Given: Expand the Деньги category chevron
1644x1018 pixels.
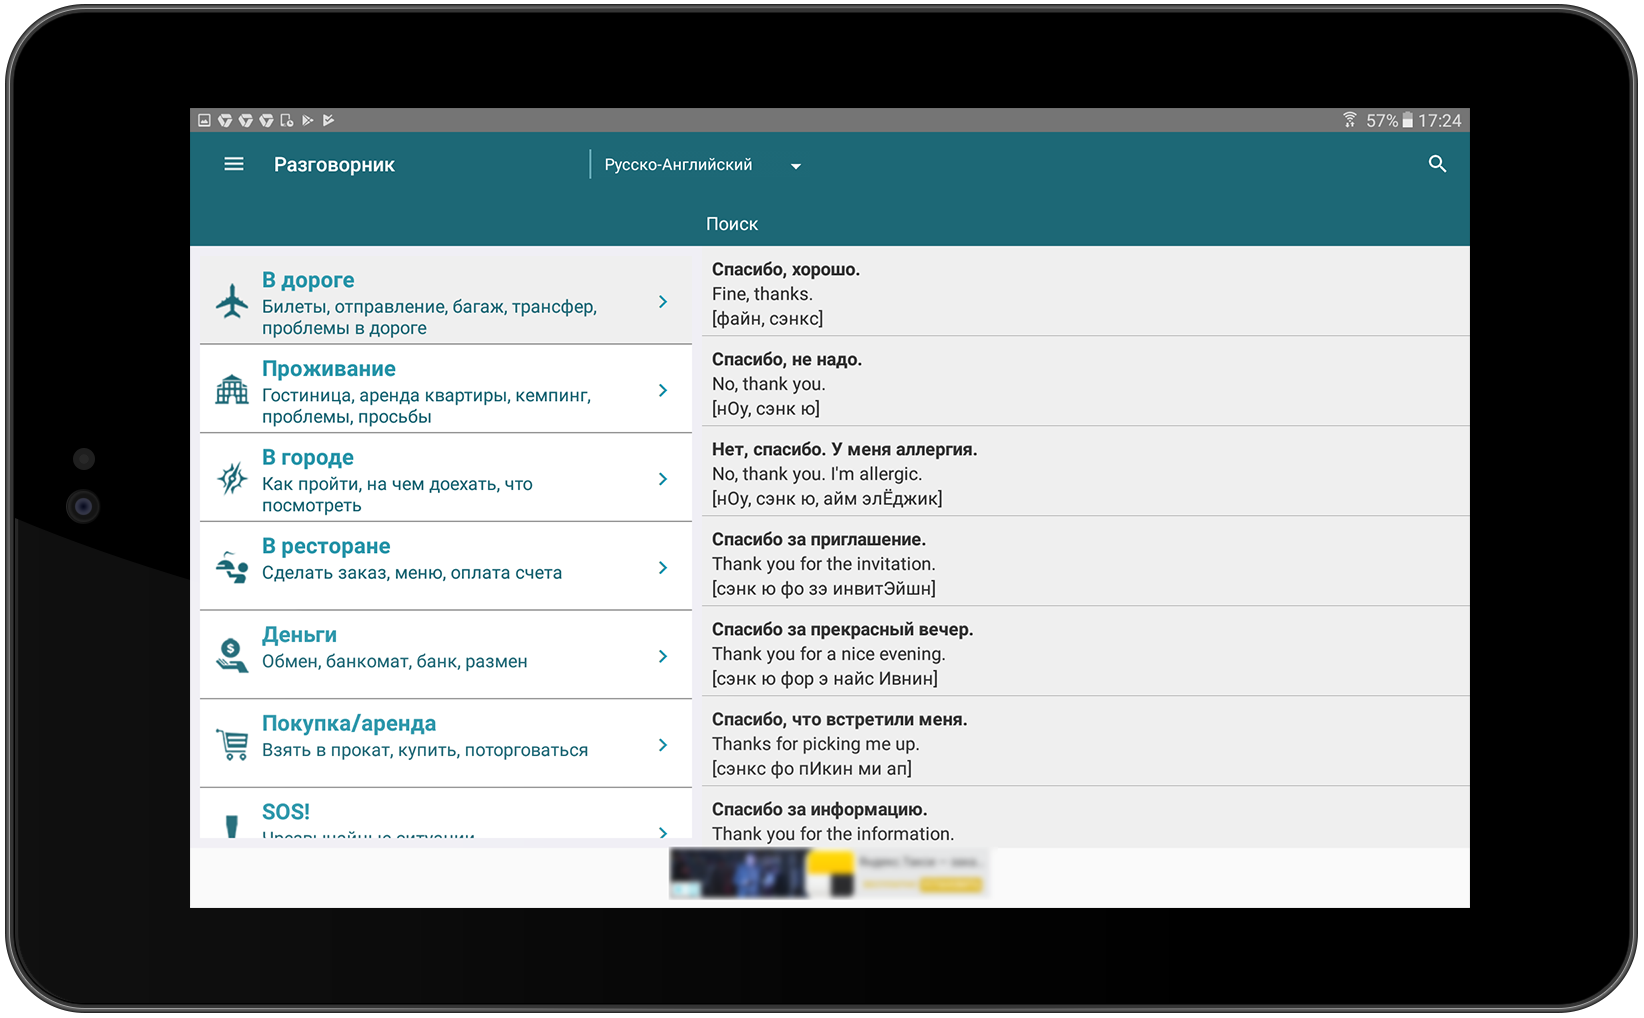Looking at the screenshot, I should [663, 656].
